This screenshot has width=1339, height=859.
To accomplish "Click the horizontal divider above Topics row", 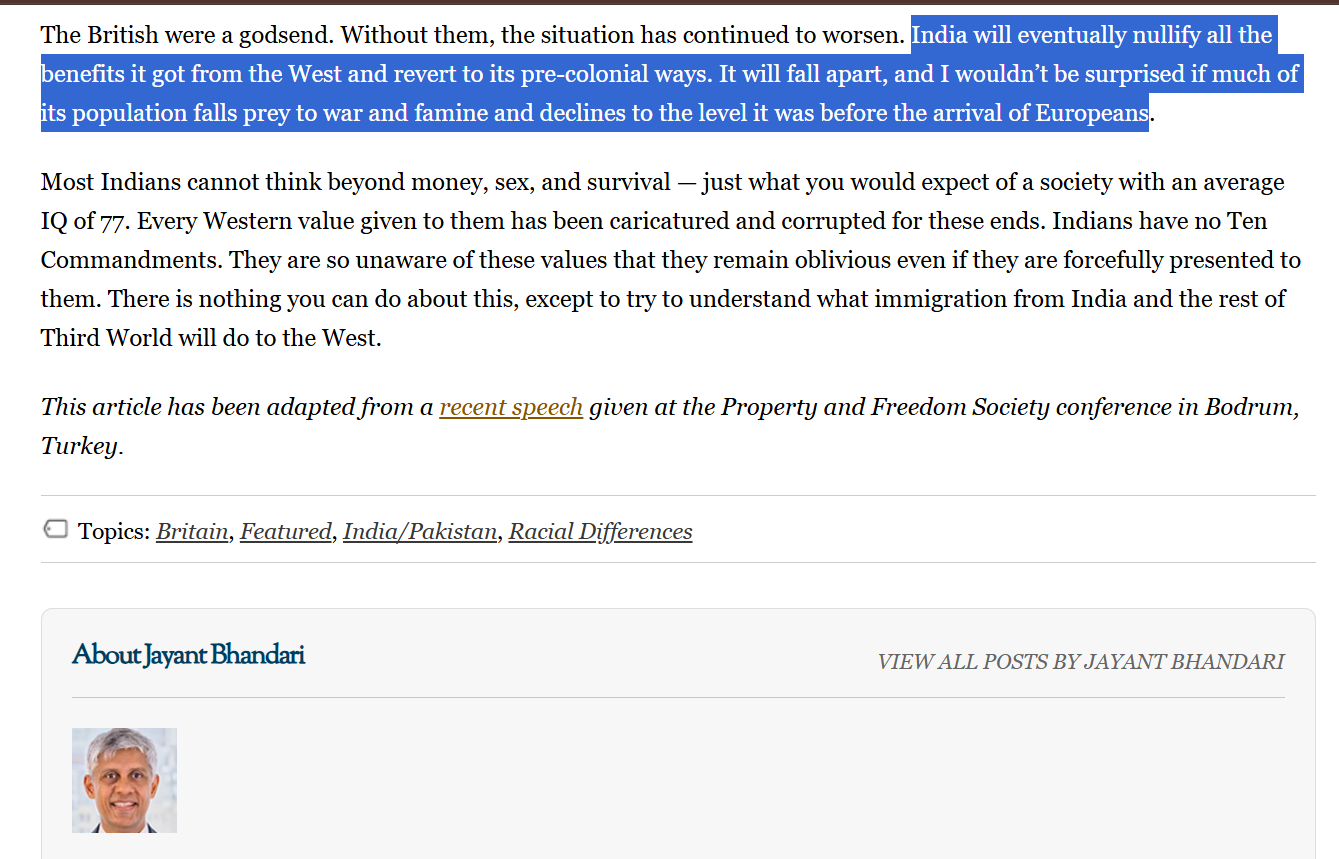I will (x=678, y=495).
